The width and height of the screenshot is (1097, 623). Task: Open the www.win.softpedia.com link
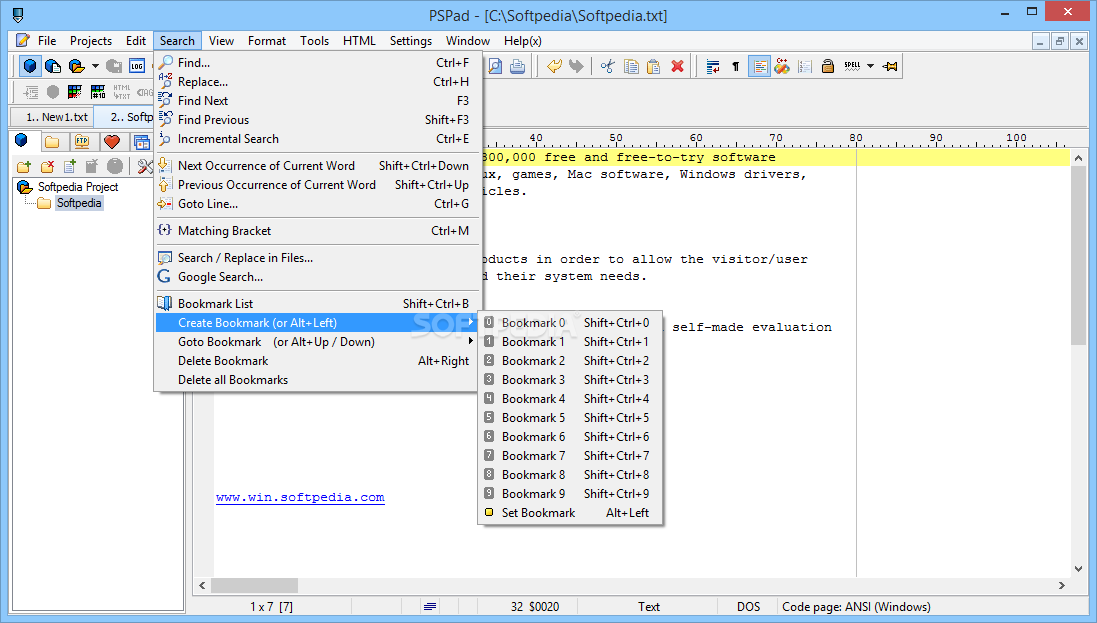click(x=300, y=497)
